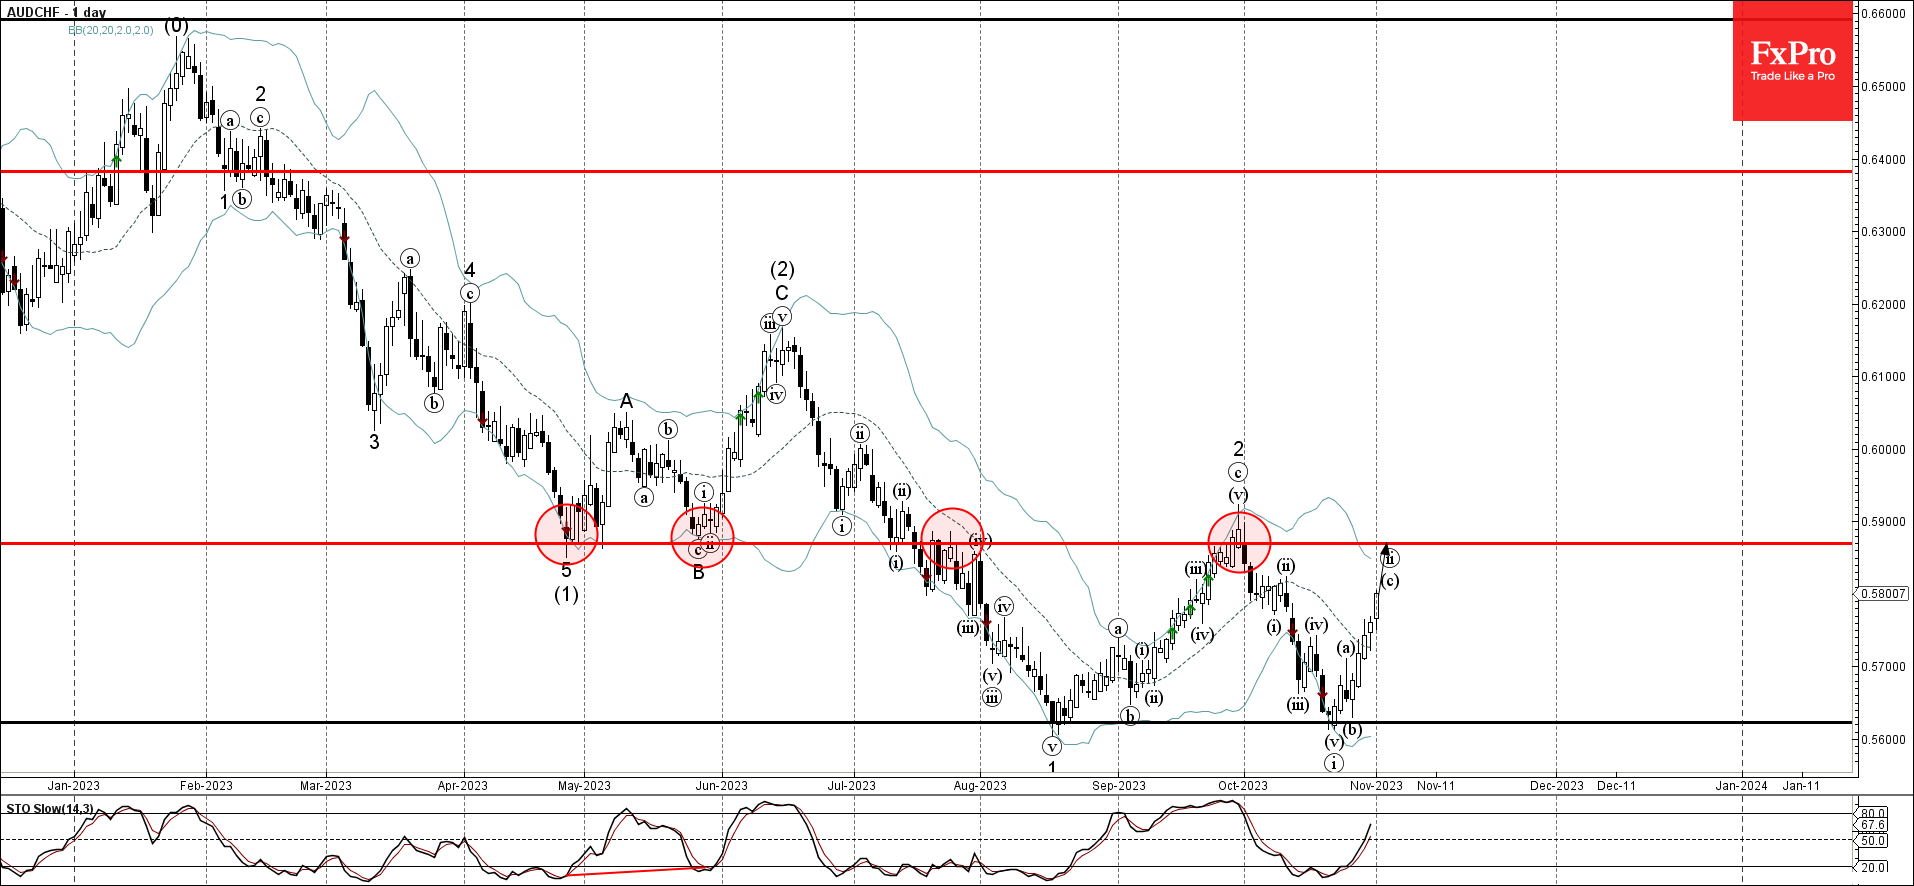Image resolution: width=1914 pixels, height=886 pixels.
Task: Click the Aug-2023 date label
Action: pyautogui.click(x=980, y=785)
